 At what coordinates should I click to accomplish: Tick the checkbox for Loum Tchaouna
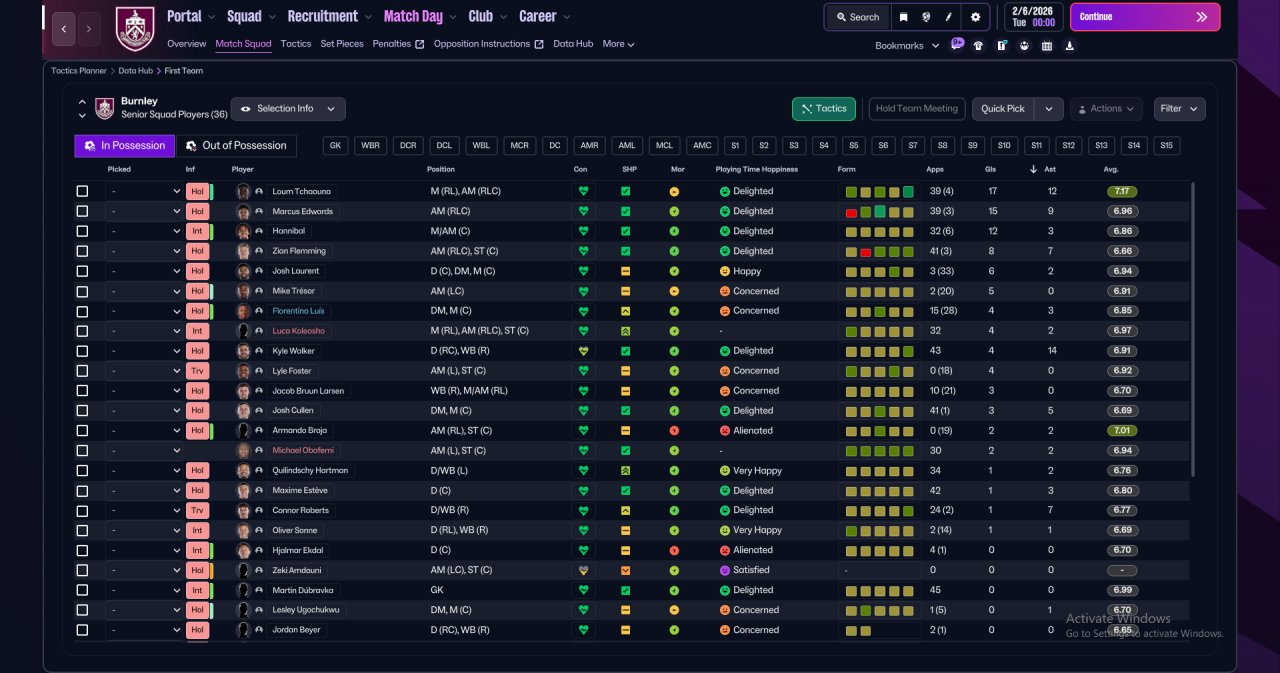pos(82,191)
